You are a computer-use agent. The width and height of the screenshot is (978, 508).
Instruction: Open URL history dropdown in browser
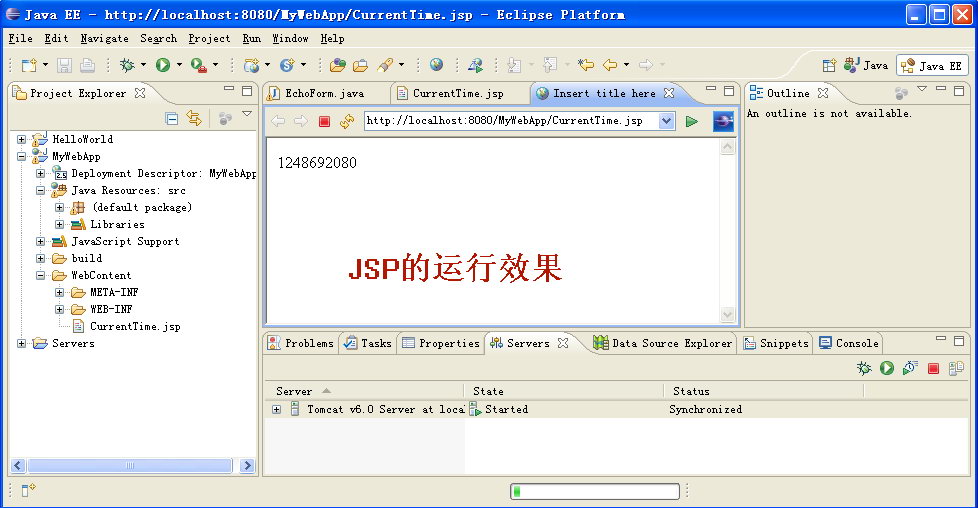coord(666,120)
